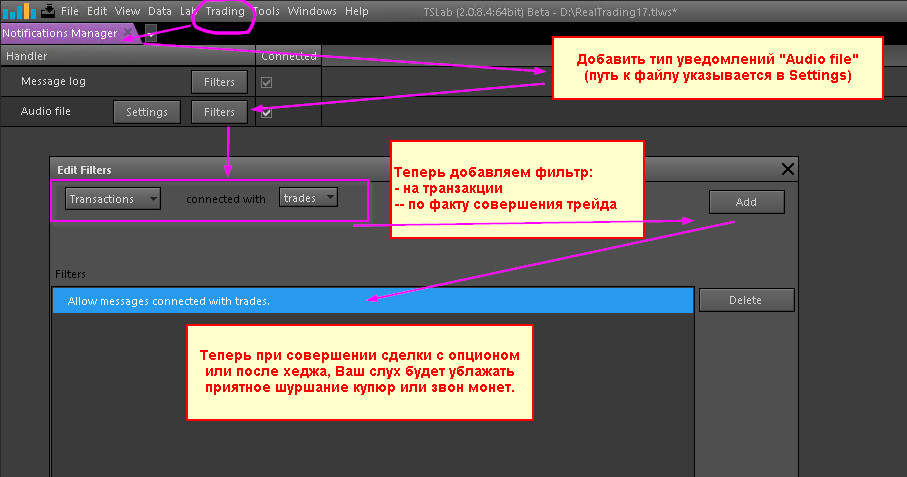Screen dimensions: 907x477
Task: Click the TSLab bar-chart logo icon
Action: (x=19, y=10)
